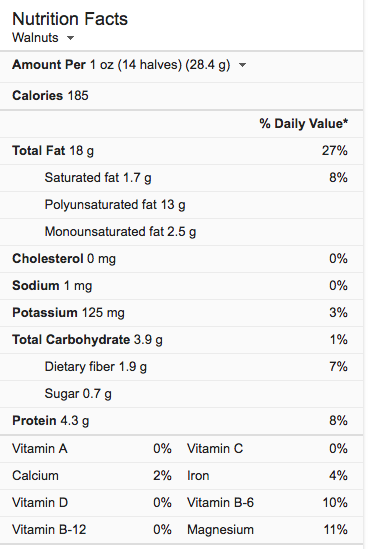Viewport: 368px width, 549px height.
Task: Open the Walnuts food selector dropdown arrow
Action: click(70, 38)
